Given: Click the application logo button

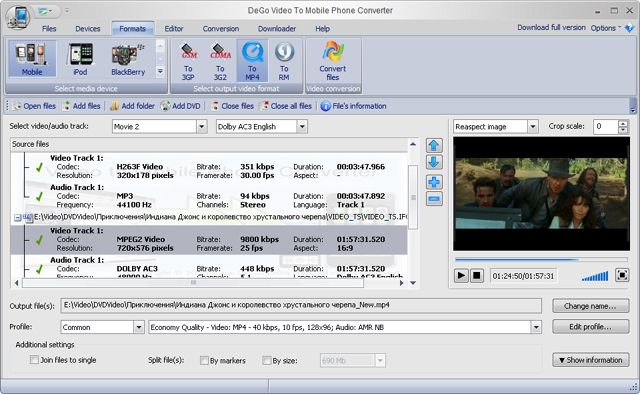Looking at the screenshot, I should pyautogui.click(x=18, y=17).
